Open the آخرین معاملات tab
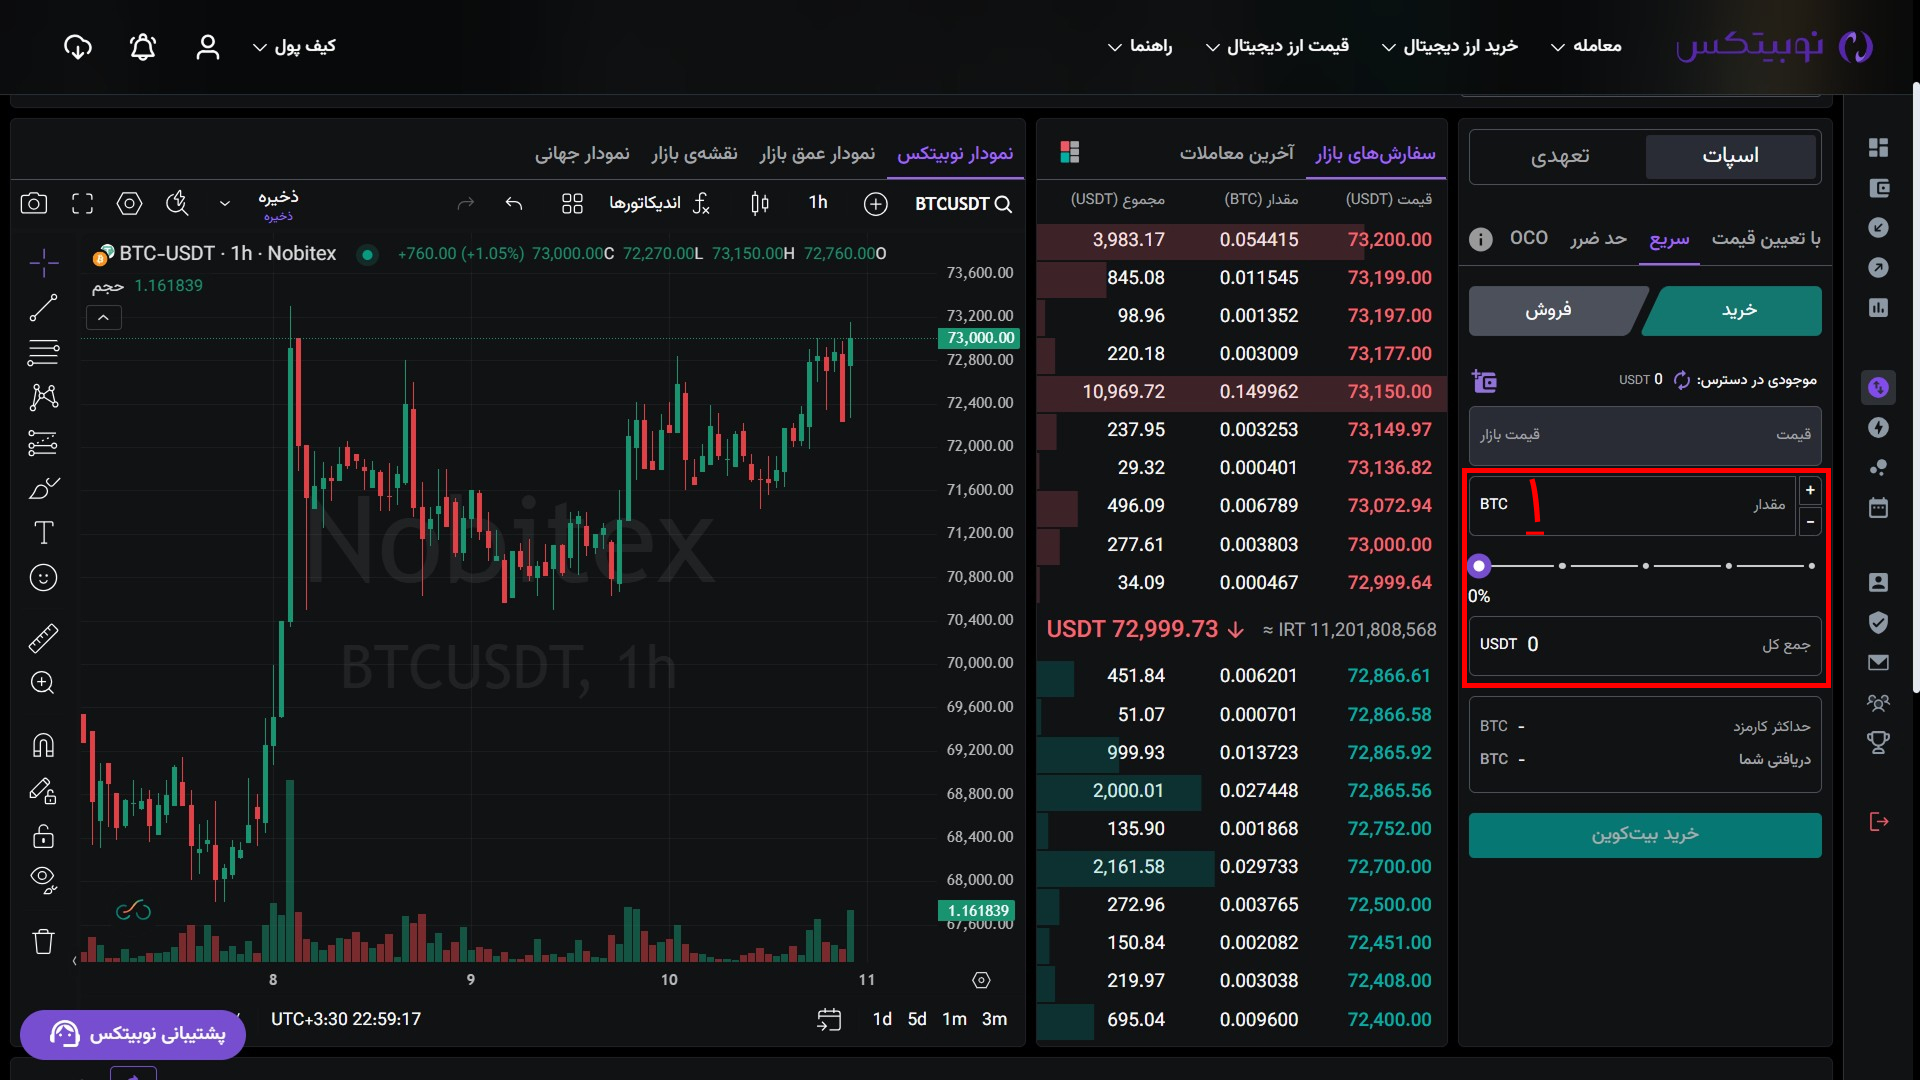This screenshot has height=1080, width=1920. [1236, 153]
